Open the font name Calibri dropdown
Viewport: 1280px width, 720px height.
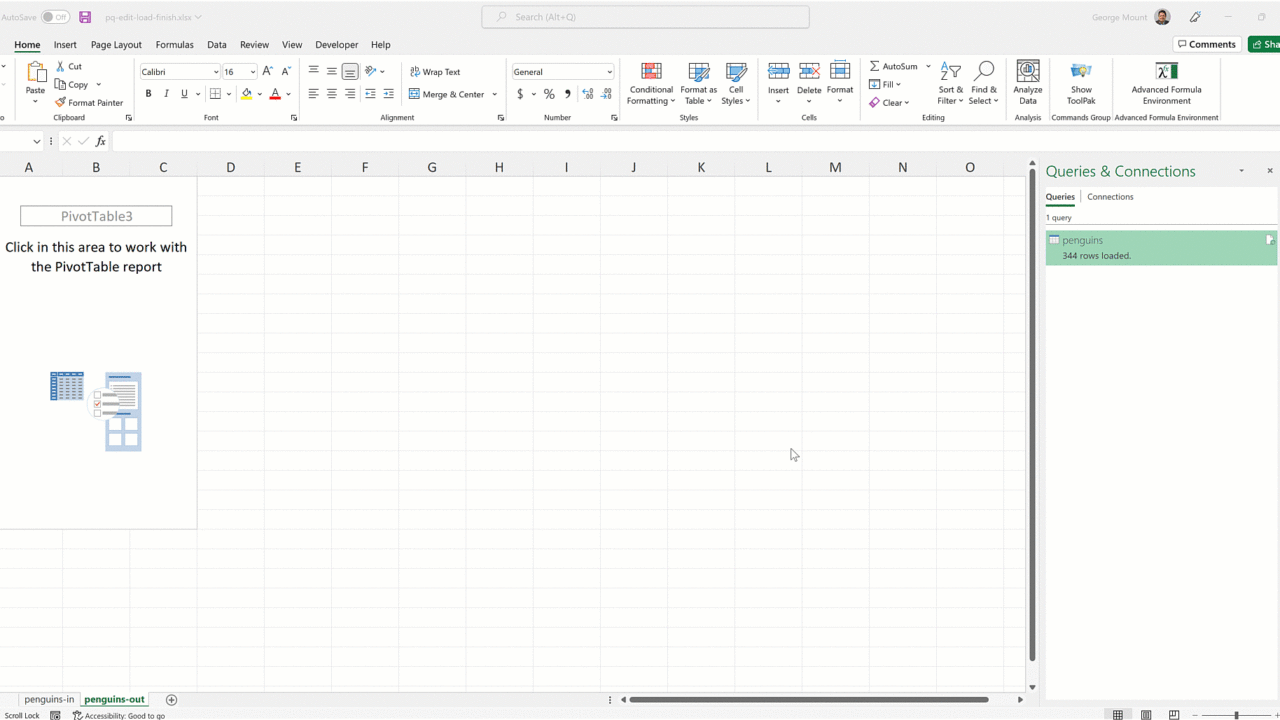coord(216,72)
